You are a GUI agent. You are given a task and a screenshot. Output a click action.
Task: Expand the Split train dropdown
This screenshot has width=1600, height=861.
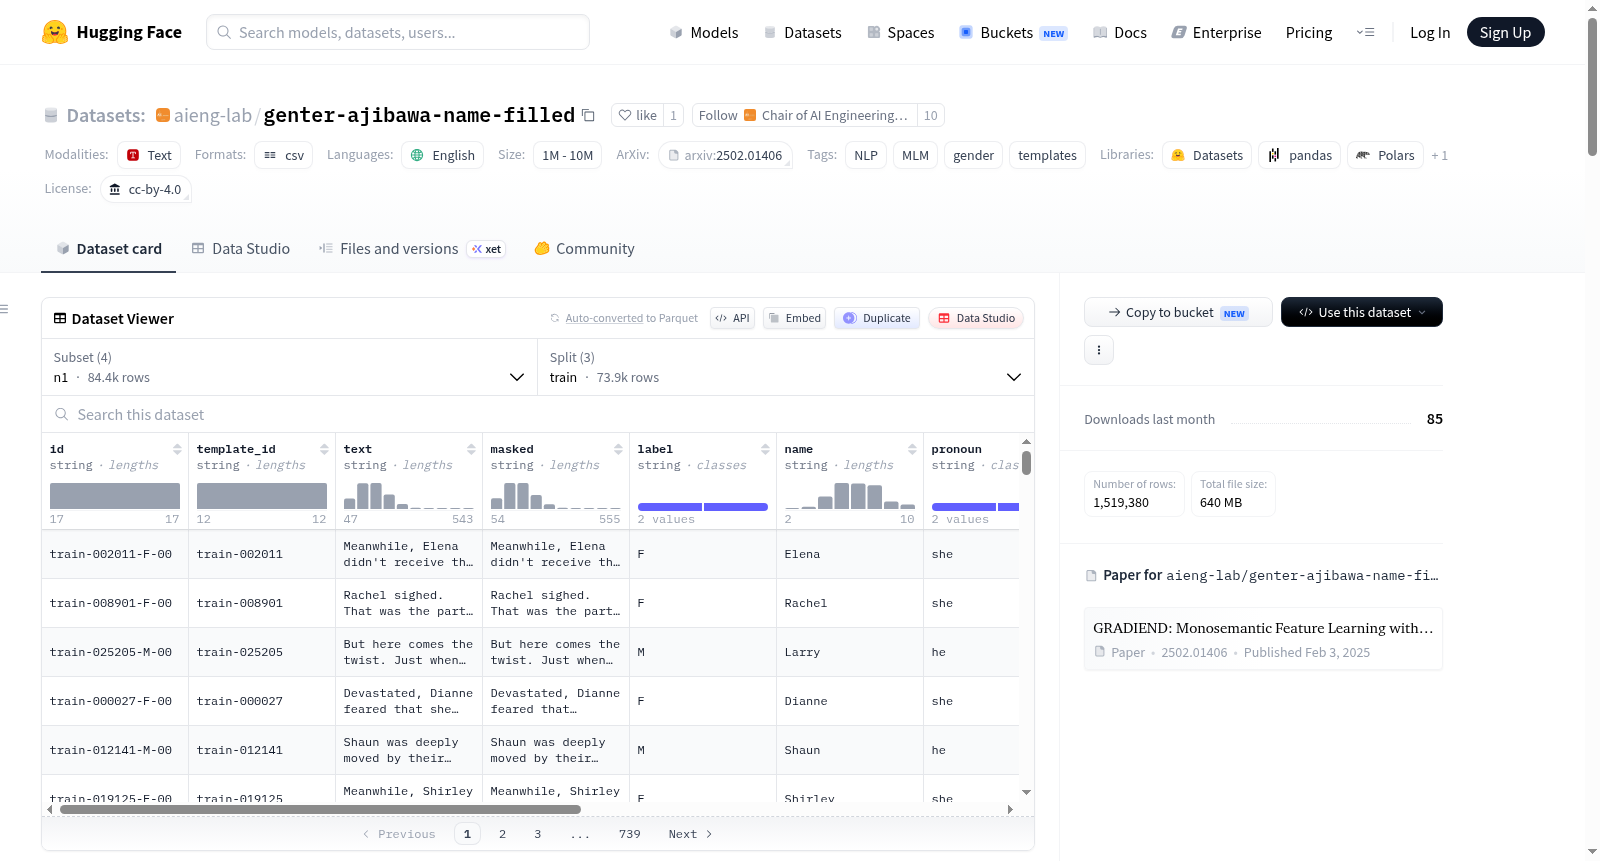(x=785, y=367)
